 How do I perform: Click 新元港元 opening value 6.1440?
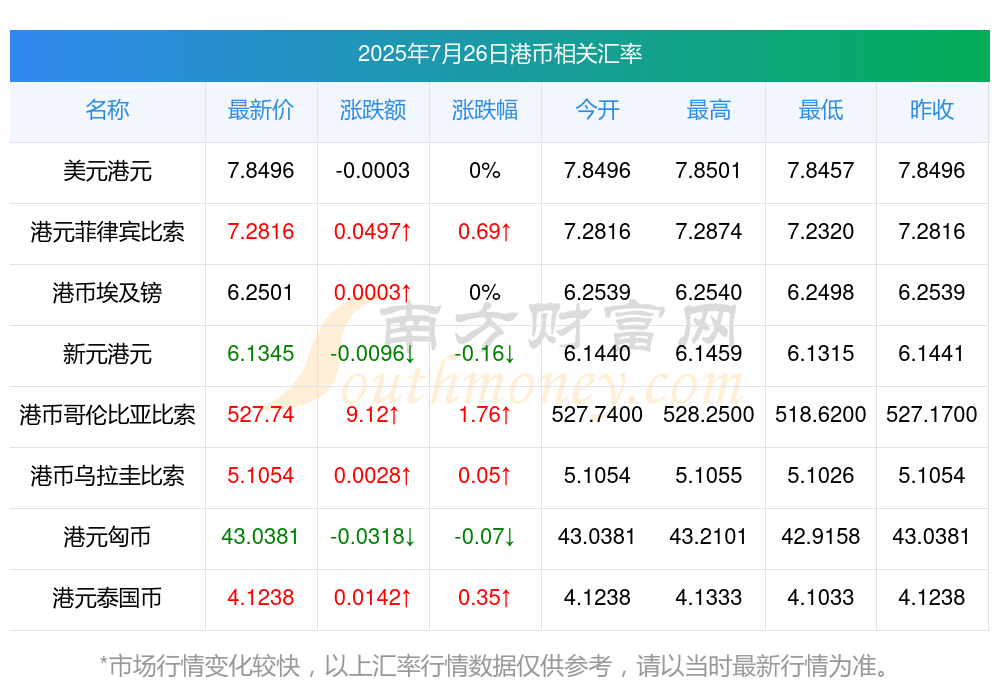597,353
